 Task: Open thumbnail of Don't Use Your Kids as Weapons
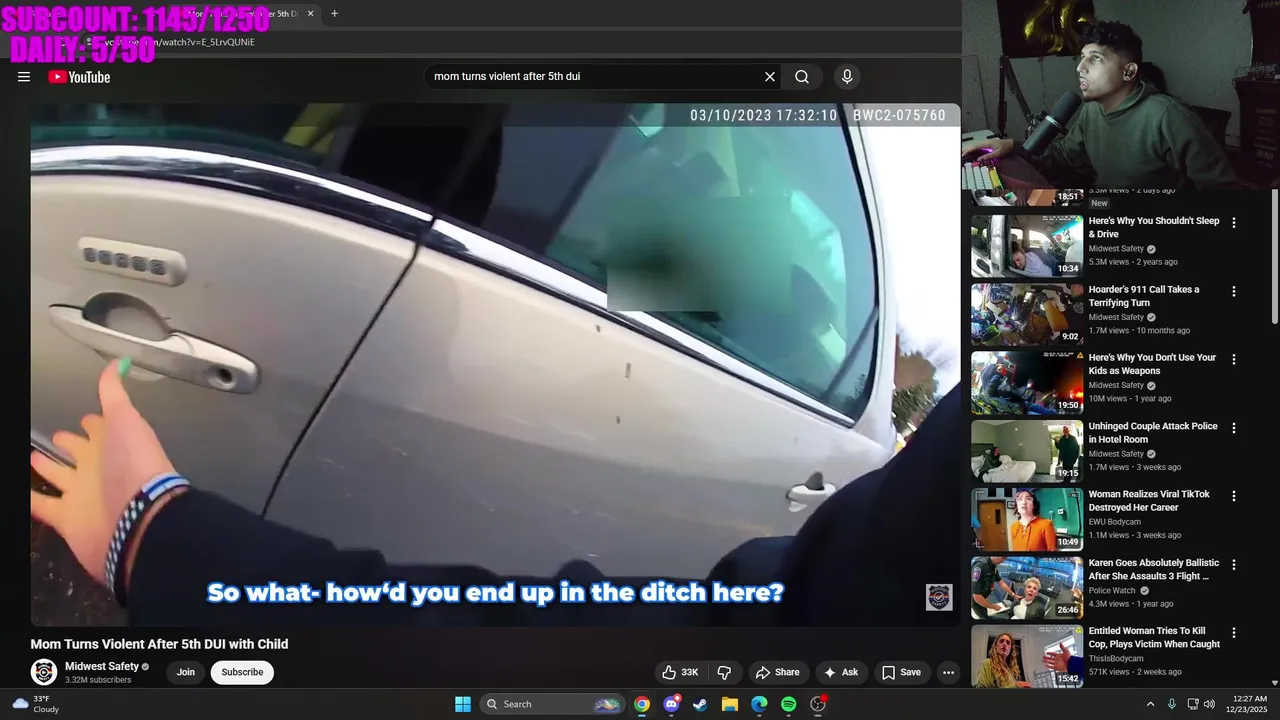[x=1027, y=382]
